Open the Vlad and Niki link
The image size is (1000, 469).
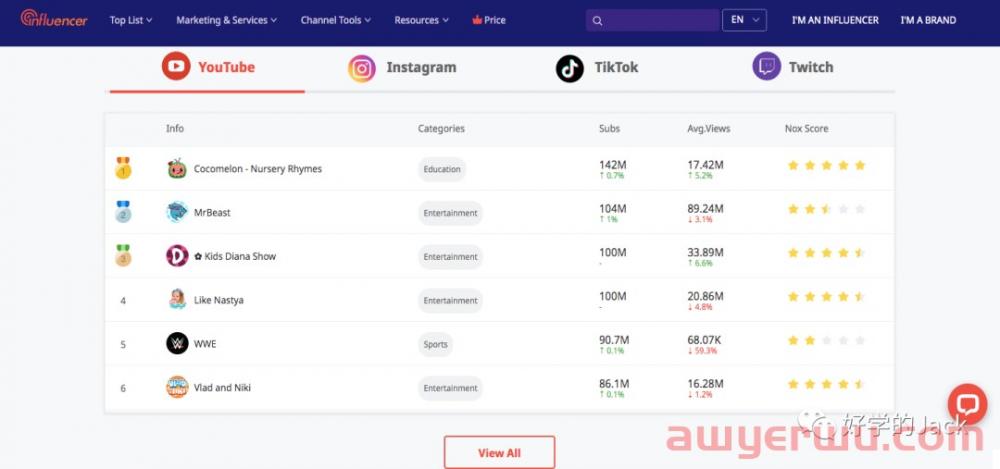click(222, 387)
